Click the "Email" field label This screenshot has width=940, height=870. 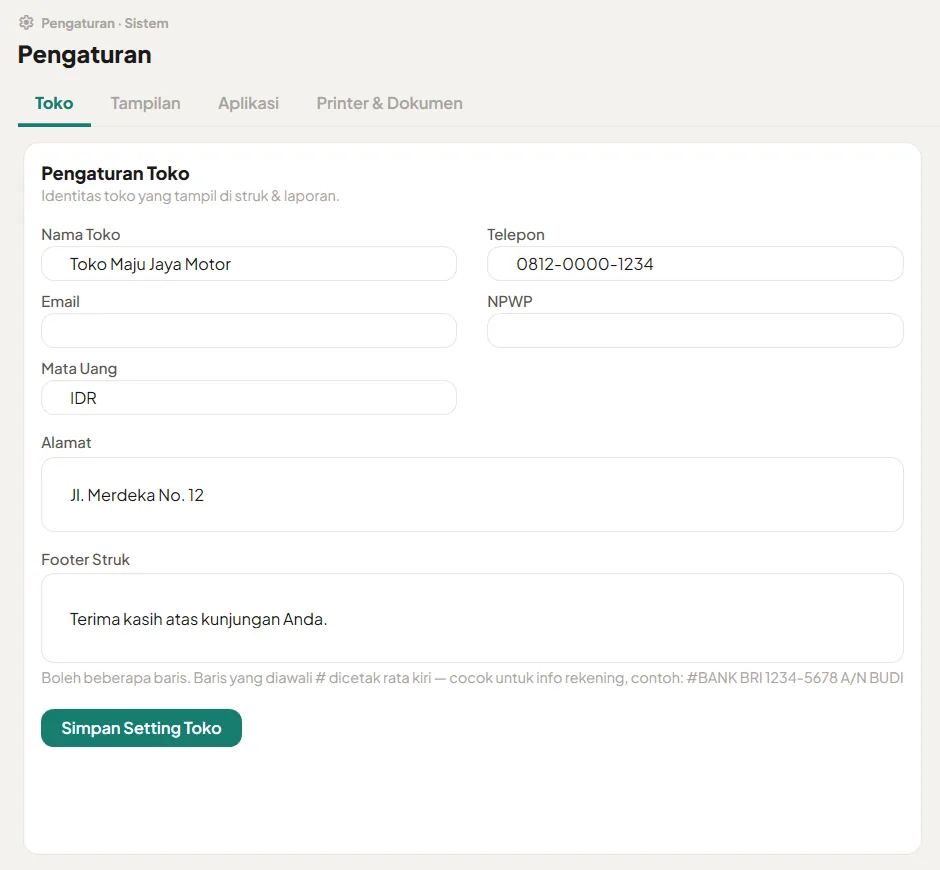[x=61, y=302]
